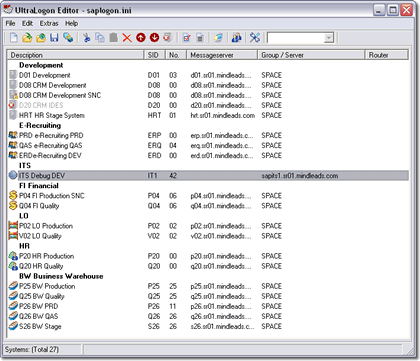
Task: Select the P20 HR Production entry
Action: tap(46, 256)
